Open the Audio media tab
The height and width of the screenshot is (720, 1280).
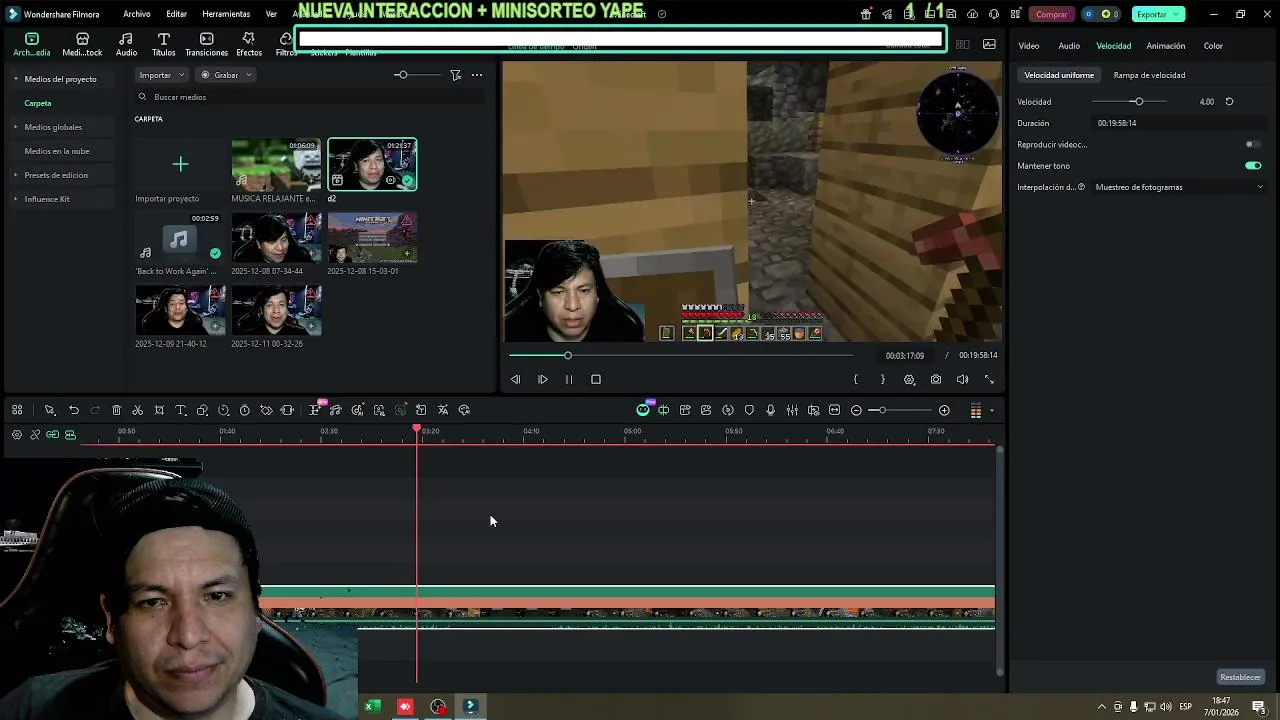pos(126,44)
